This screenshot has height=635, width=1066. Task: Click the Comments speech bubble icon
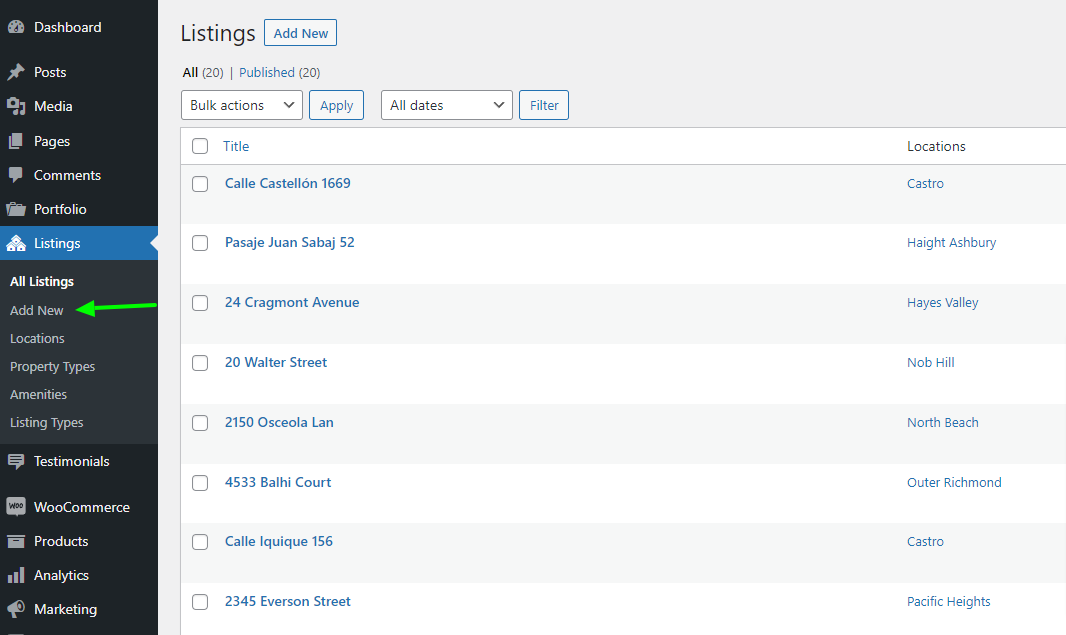click(16, 175)
